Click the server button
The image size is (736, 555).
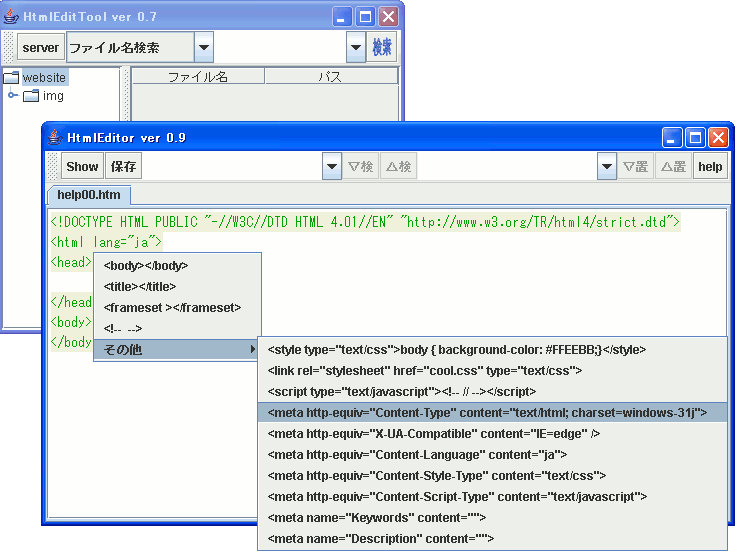[41, 47]
